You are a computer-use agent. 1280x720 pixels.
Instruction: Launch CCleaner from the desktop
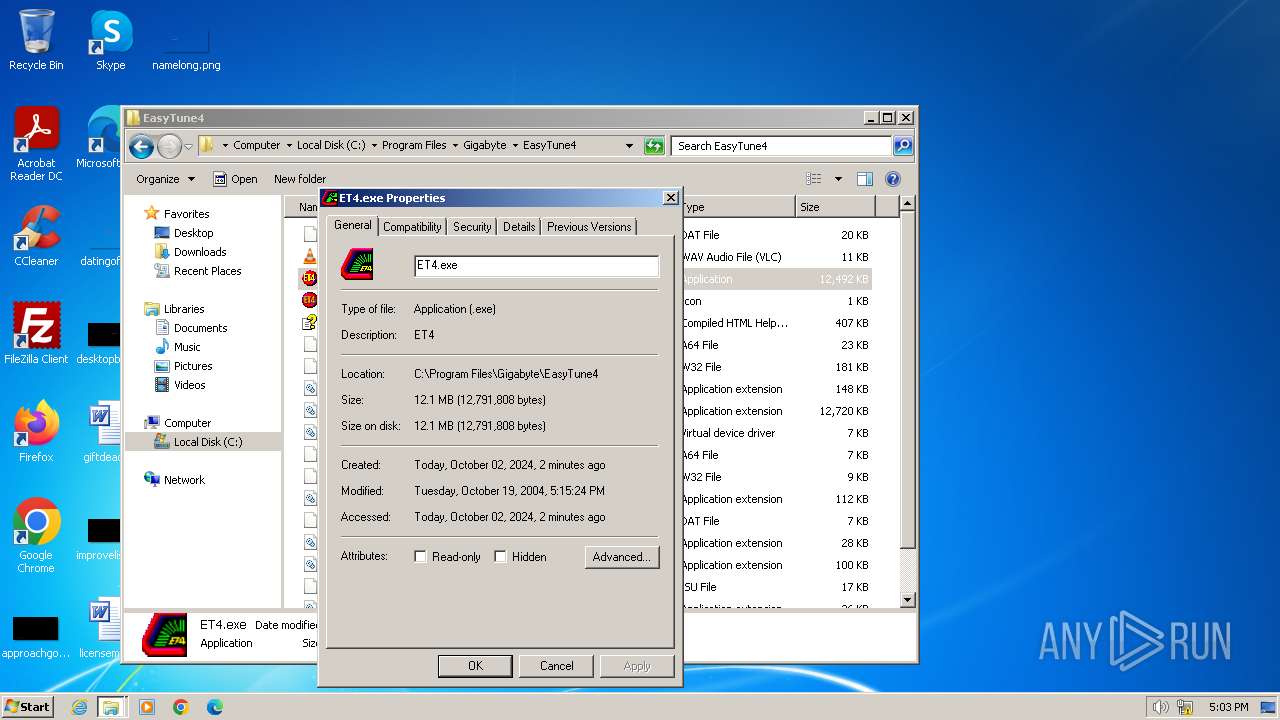click(x=36, y=235)
